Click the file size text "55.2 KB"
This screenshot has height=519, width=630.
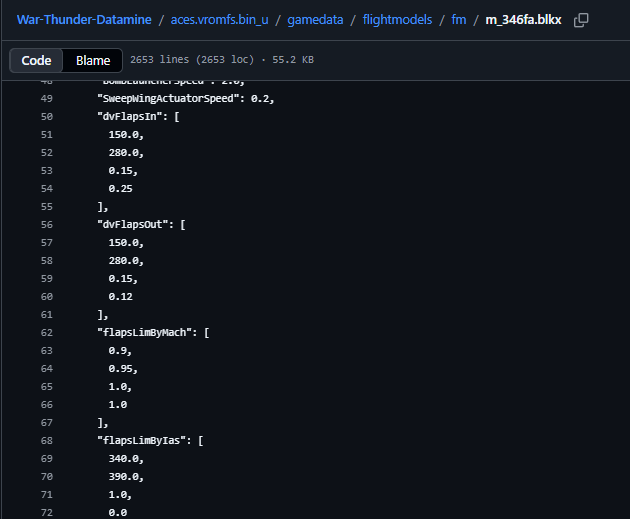[x=293, y=60]
